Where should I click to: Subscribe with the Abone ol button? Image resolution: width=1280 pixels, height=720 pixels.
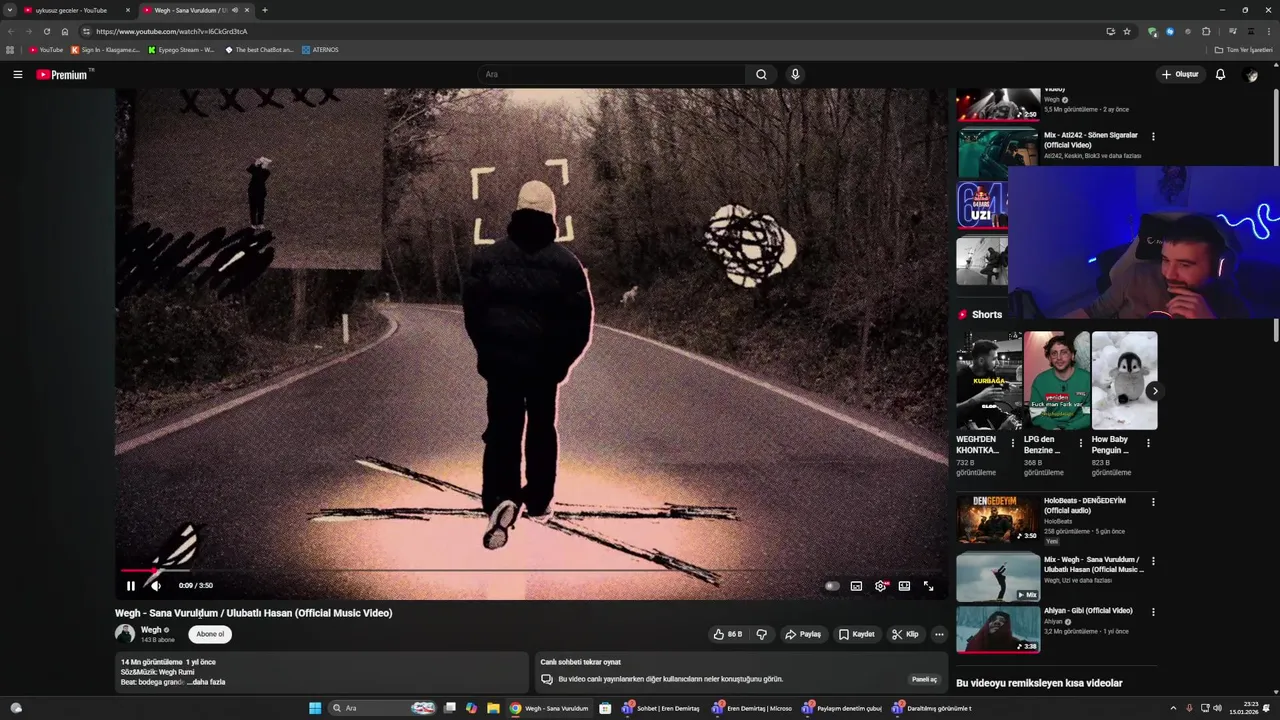[x=210, y=634]
